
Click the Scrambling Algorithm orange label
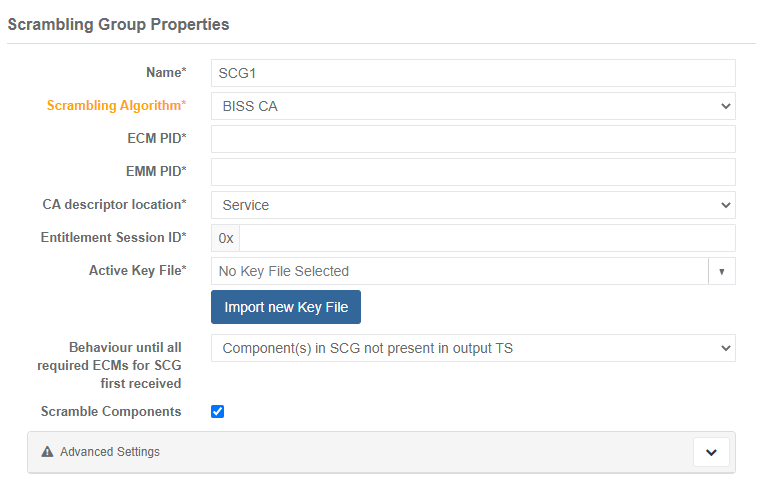click(116, 105)
